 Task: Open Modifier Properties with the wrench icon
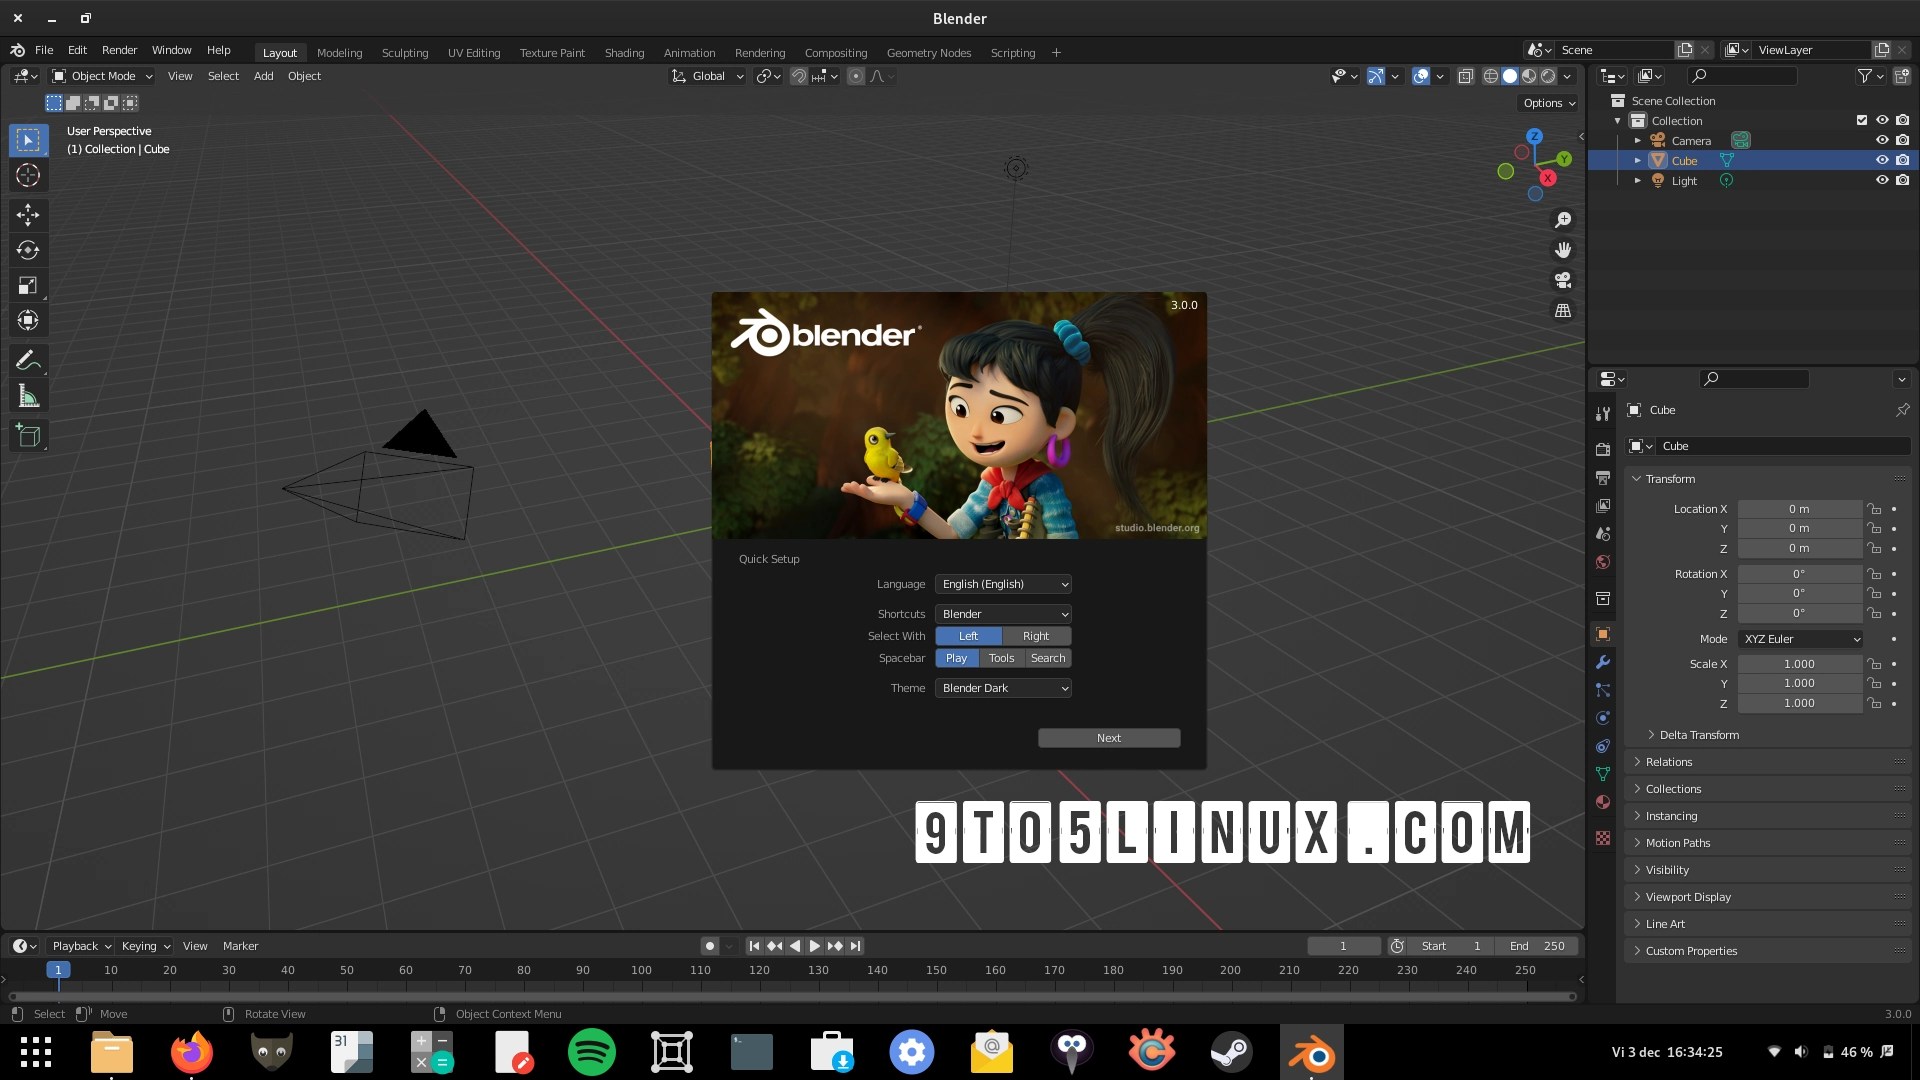[1602, 662]
